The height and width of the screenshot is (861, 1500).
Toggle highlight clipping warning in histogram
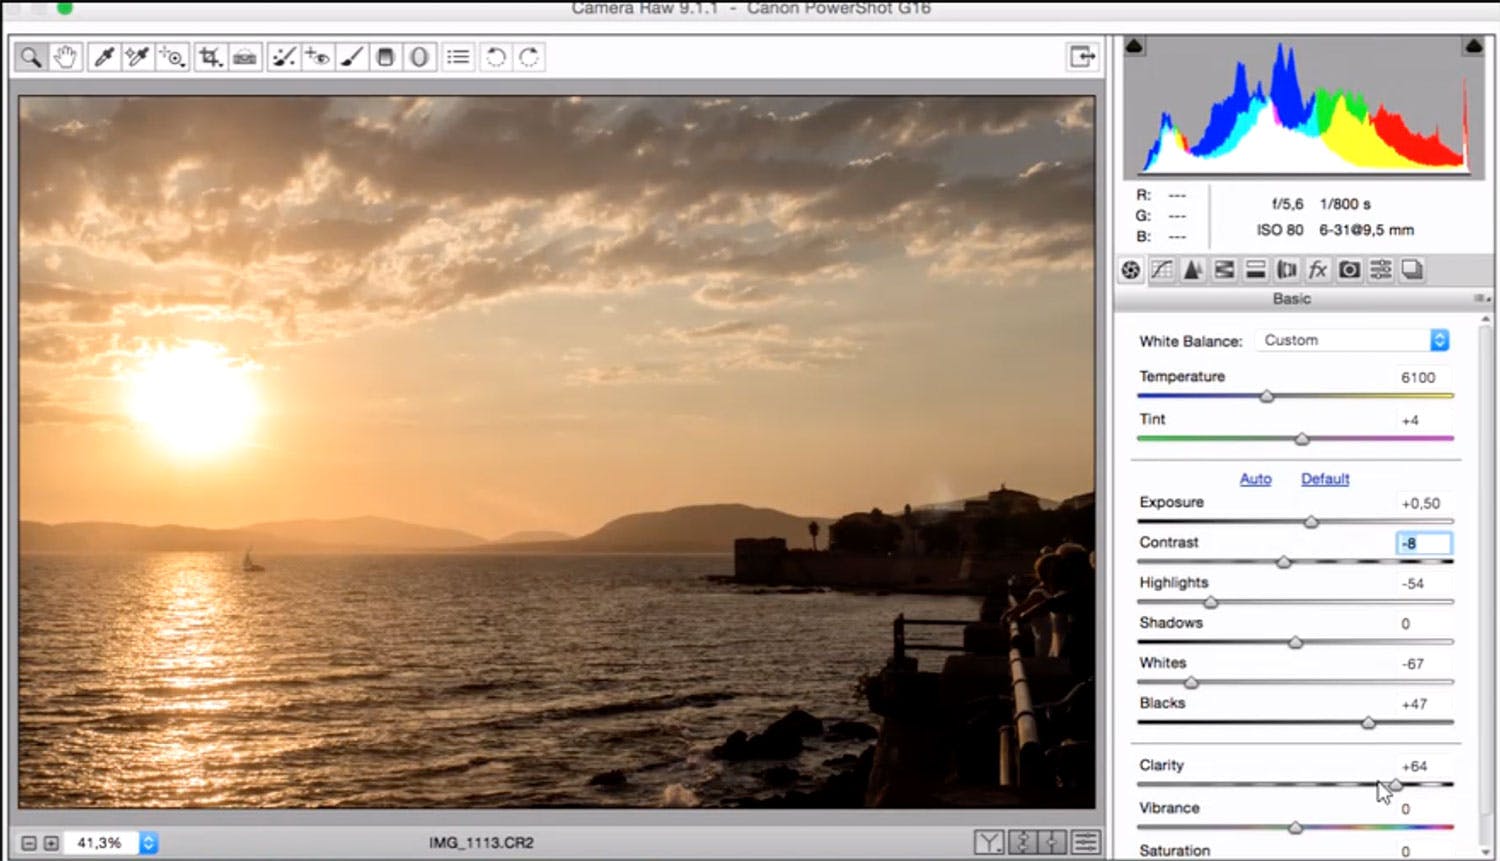(1473, 46)
